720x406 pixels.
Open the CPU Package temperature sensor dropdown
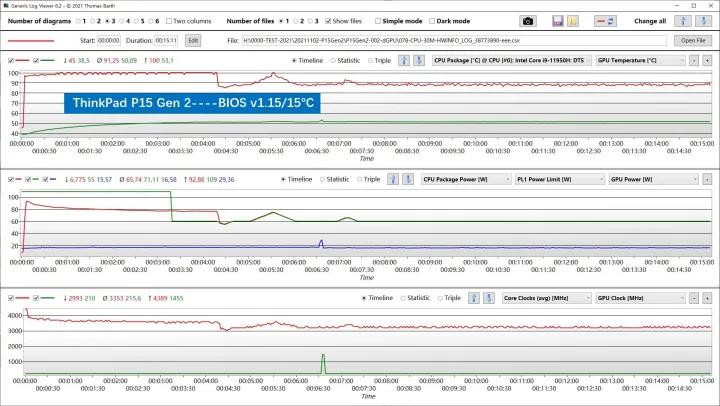coord(513,60)
